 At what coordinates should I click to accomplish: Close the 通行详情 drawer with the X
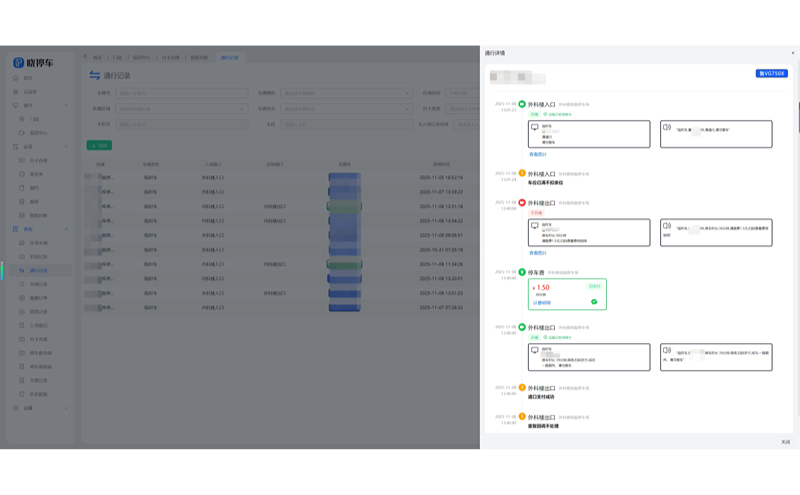[x=793, y=53]
